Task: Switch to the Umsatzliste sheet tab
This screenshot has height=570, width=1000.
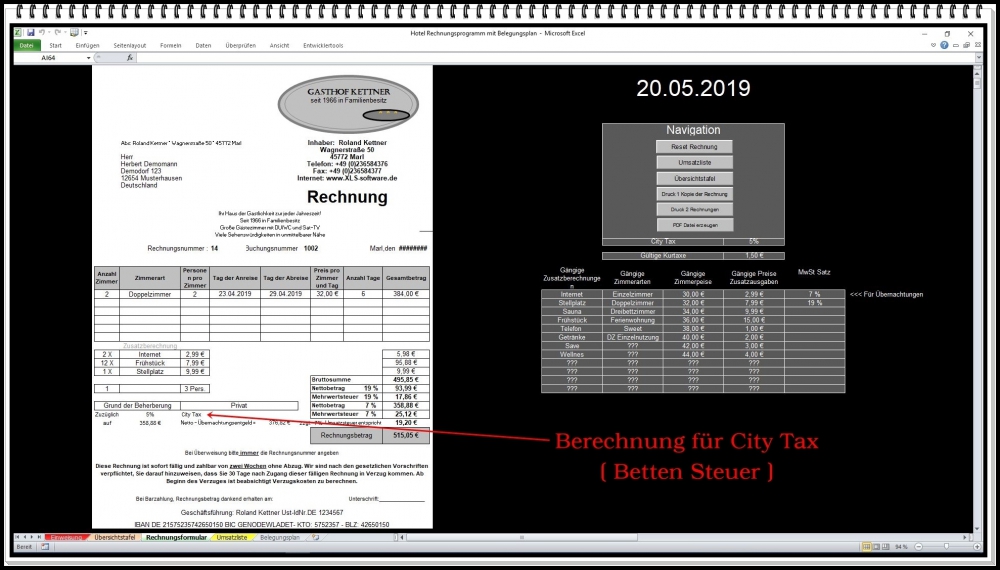Action: (232, 538)
